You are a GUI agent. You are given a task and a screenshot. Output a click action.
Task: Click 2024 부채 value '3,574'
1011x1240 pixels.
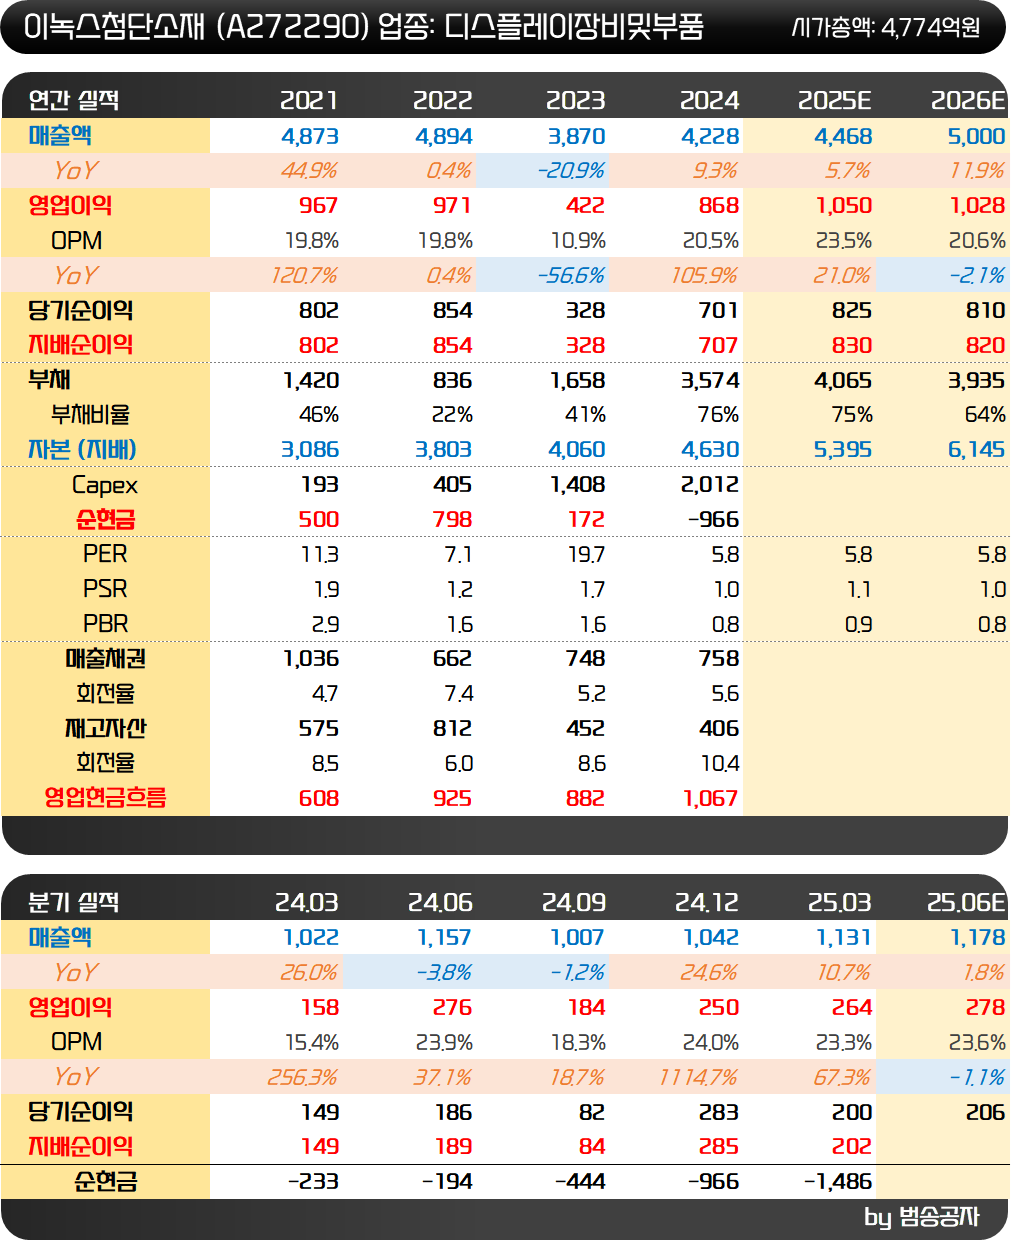(x=710, y=380)
